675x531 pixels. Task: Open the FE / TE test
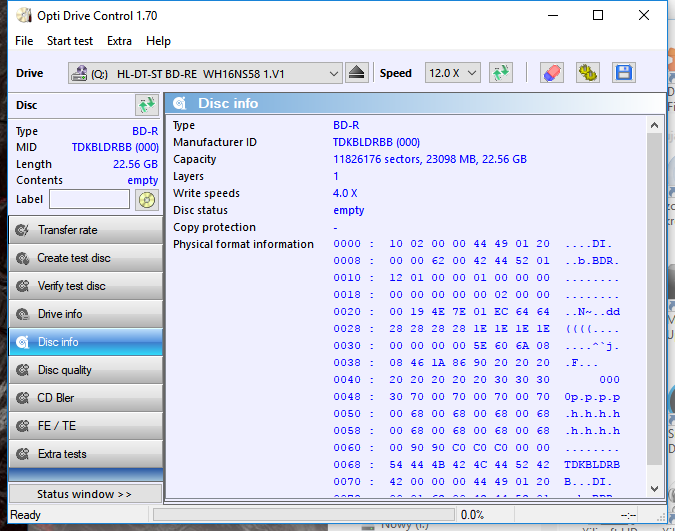tap(86, 426)
